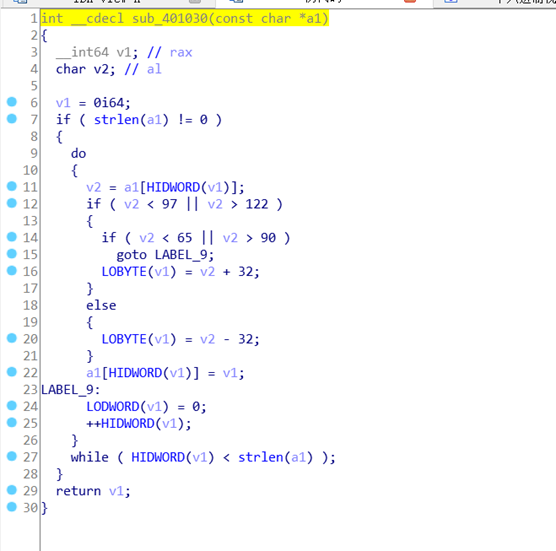
Task: Click breakpoint marker beside line 11
Action: coord(12,186)
